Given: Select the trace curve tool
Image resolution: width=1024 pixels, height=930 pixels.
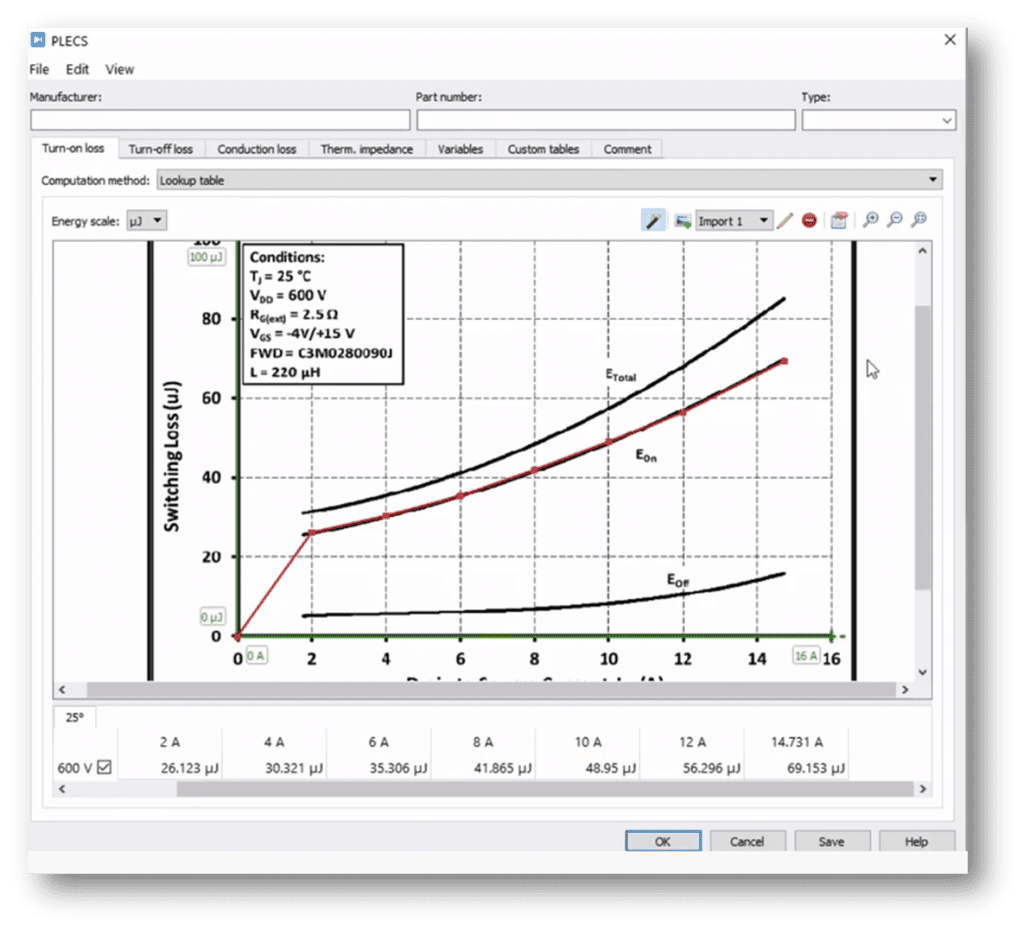Looking at the screenshot, I should 654,220.
